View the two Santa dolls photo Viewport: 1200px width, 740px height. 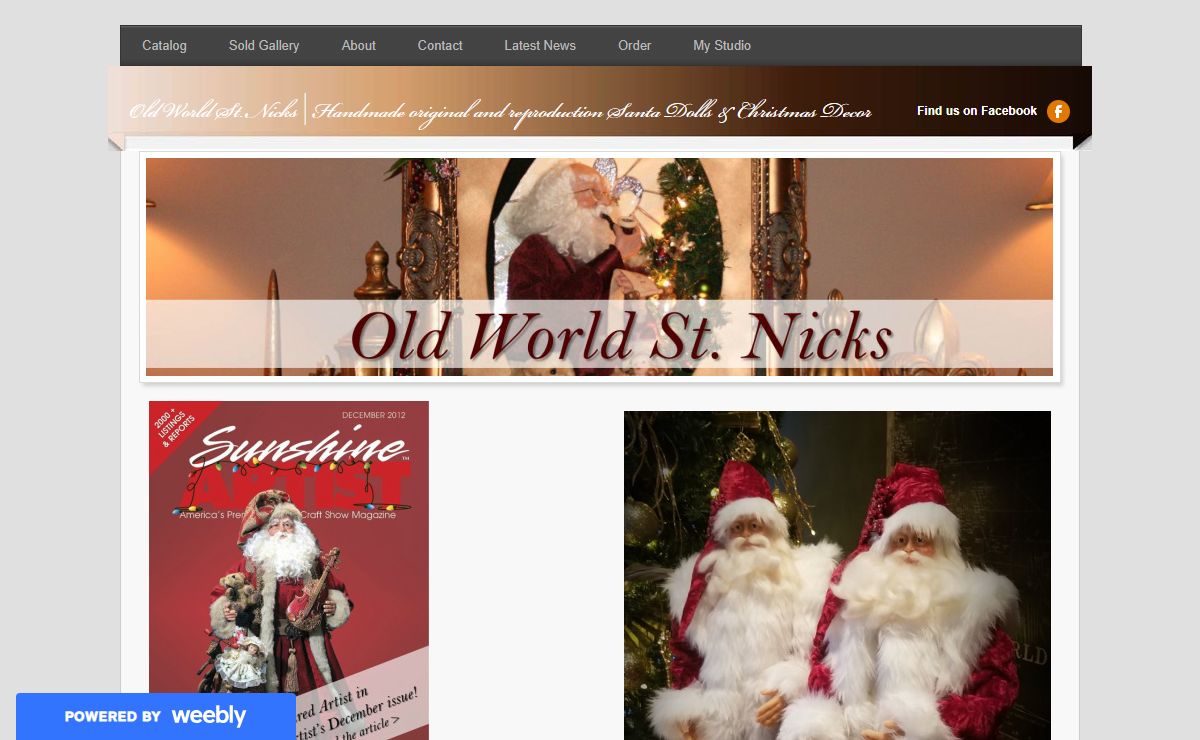(x=837, y=575)
